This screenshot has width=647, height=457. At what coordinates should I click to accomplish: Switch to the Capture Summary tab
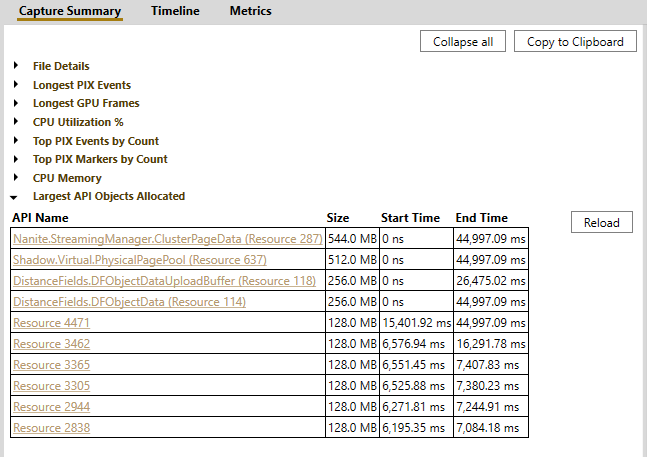70,11
